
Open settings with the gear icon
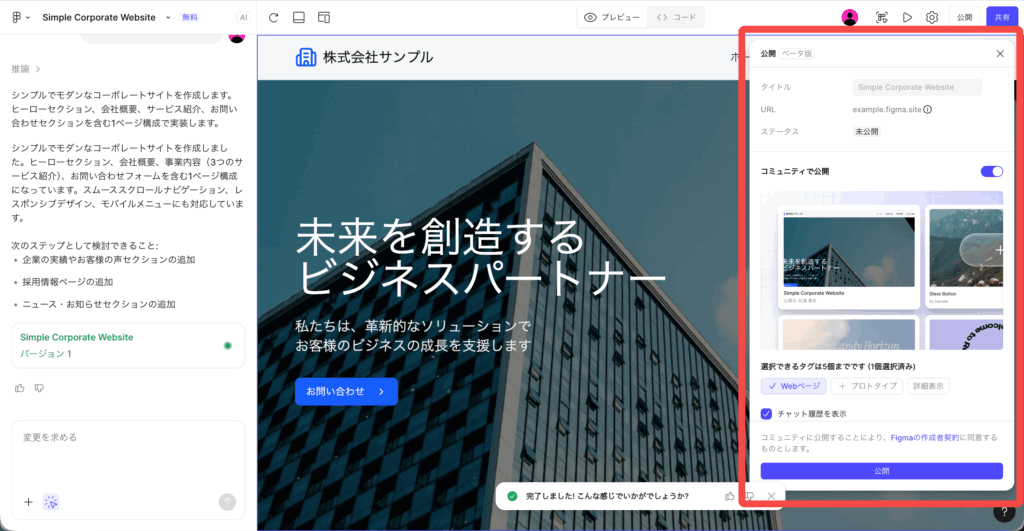pyautogui.click(x=932, y=18)
